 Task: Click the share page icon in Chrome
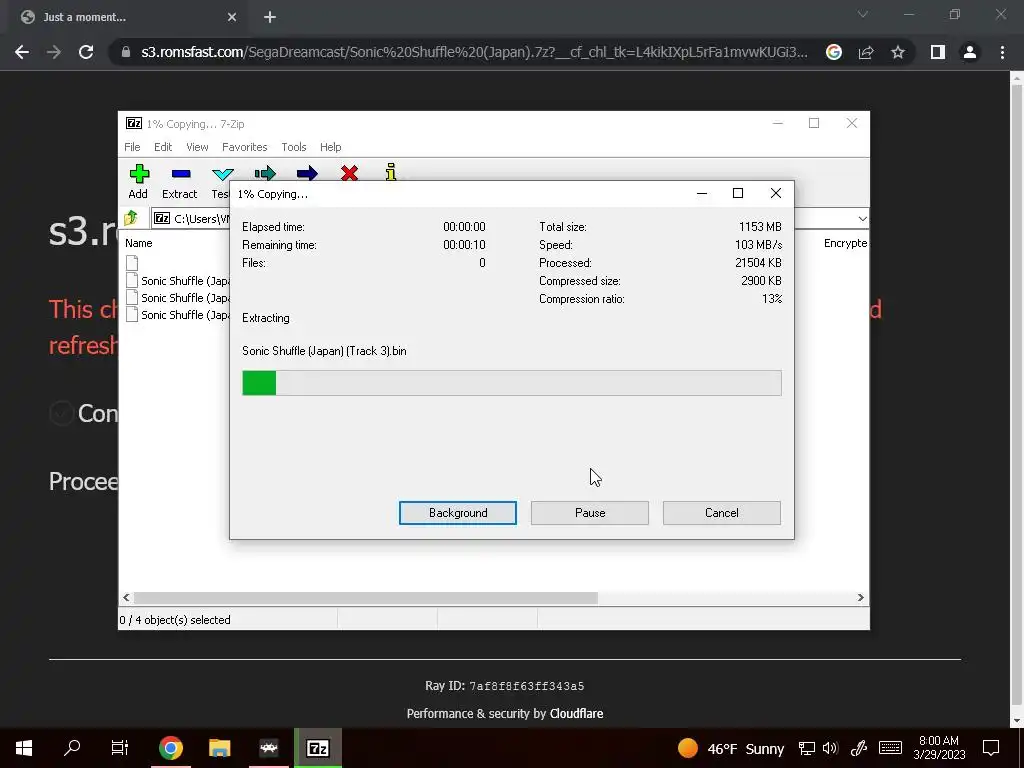coord(866,52)
